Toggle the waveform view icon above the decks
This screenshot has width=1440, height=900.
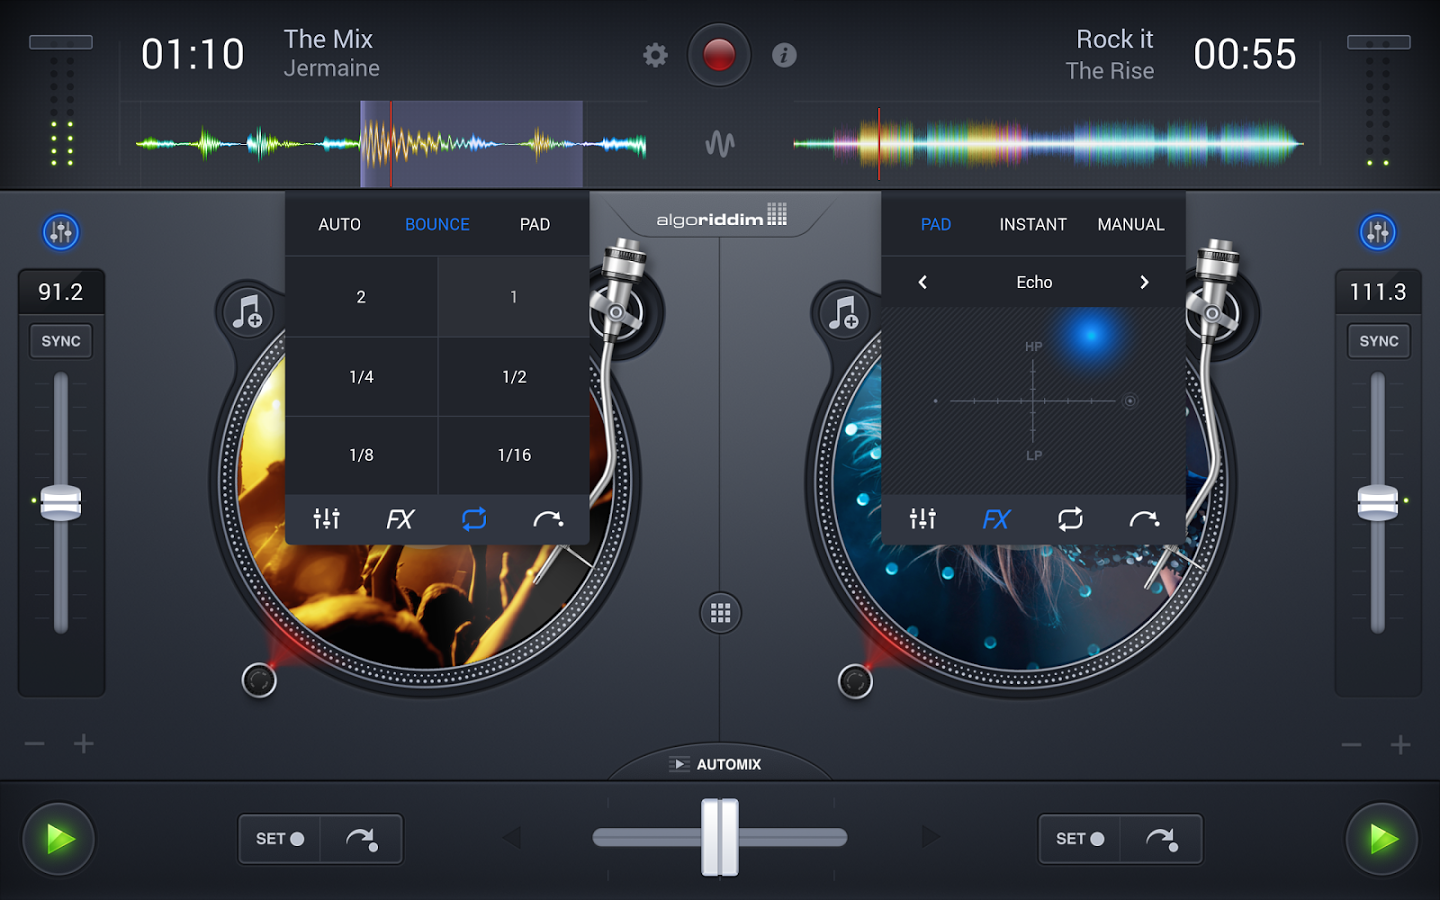pos(722,143)
